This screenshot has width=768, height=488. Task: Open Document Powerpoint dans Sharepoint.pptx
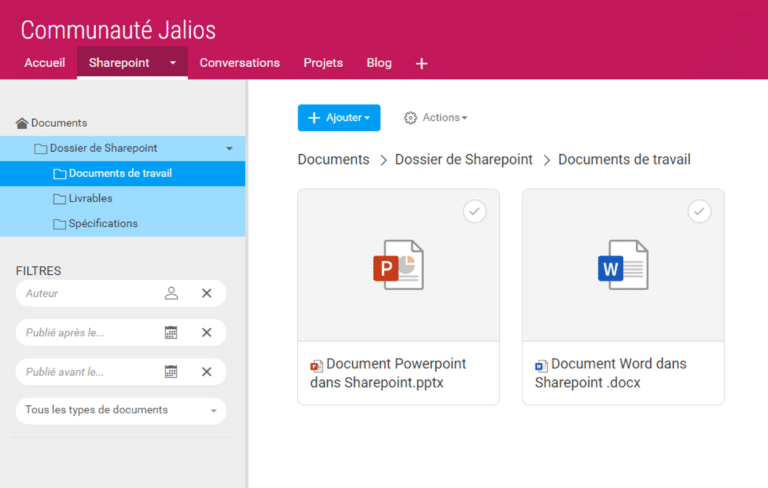[388, 373]
